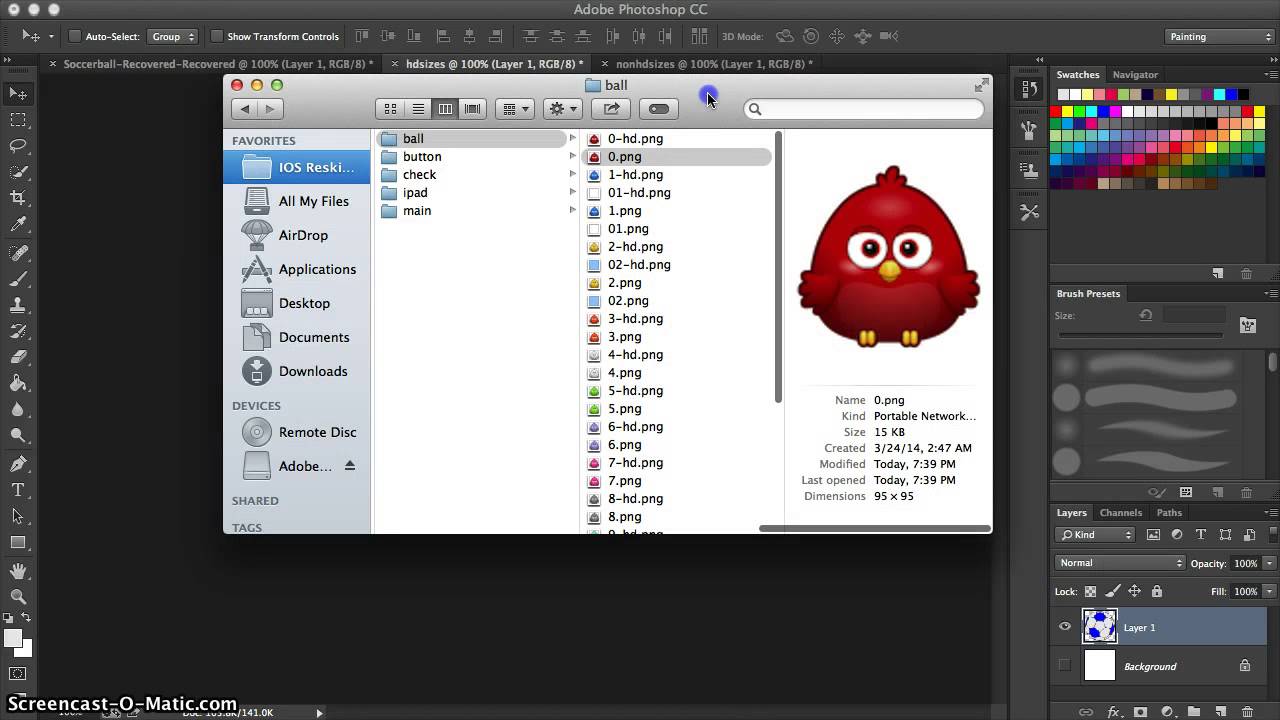Select the Spot Healing Brush tool
This screenshot has height=720, width=1280.
coord(18,252)
